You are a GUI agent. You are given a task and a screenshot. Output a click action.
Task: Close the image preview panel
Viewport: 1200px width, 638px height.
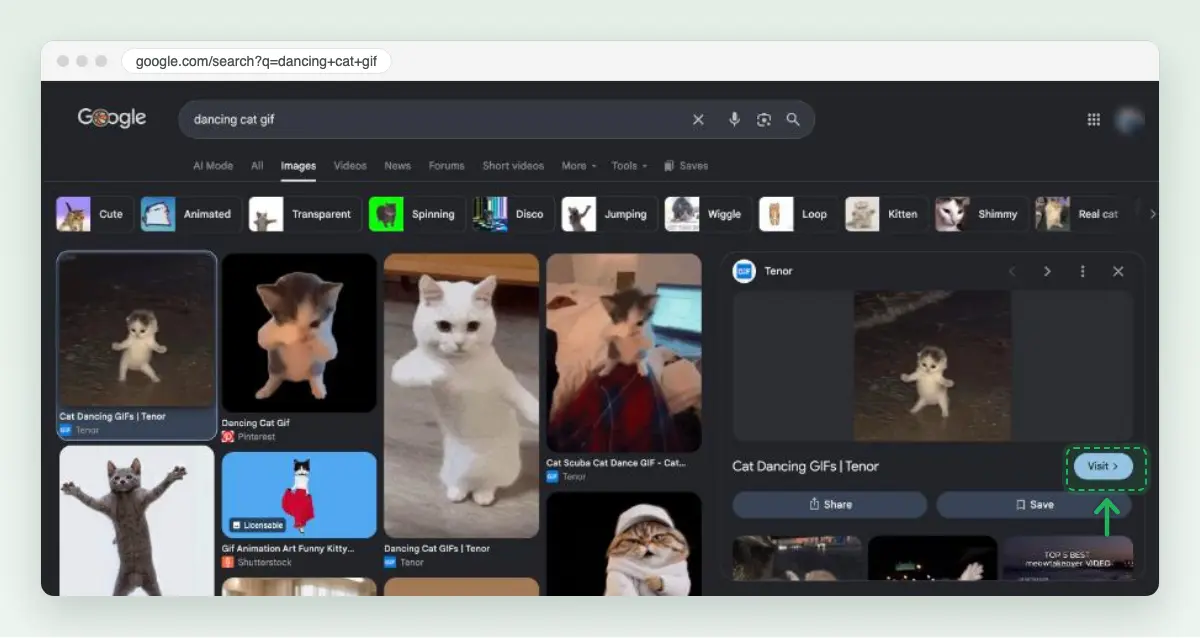click(x=1118, y=271)
